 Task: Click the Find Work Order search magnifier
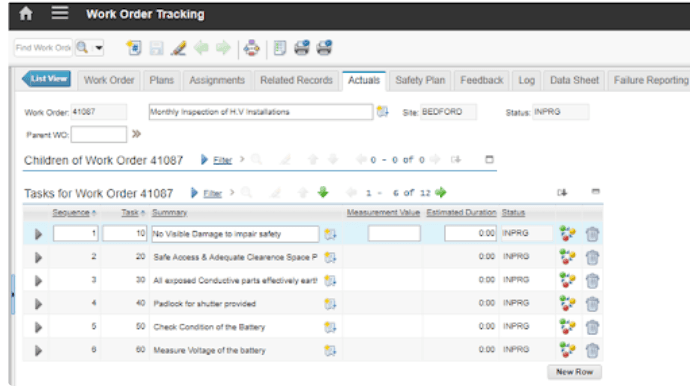(82, 47)
